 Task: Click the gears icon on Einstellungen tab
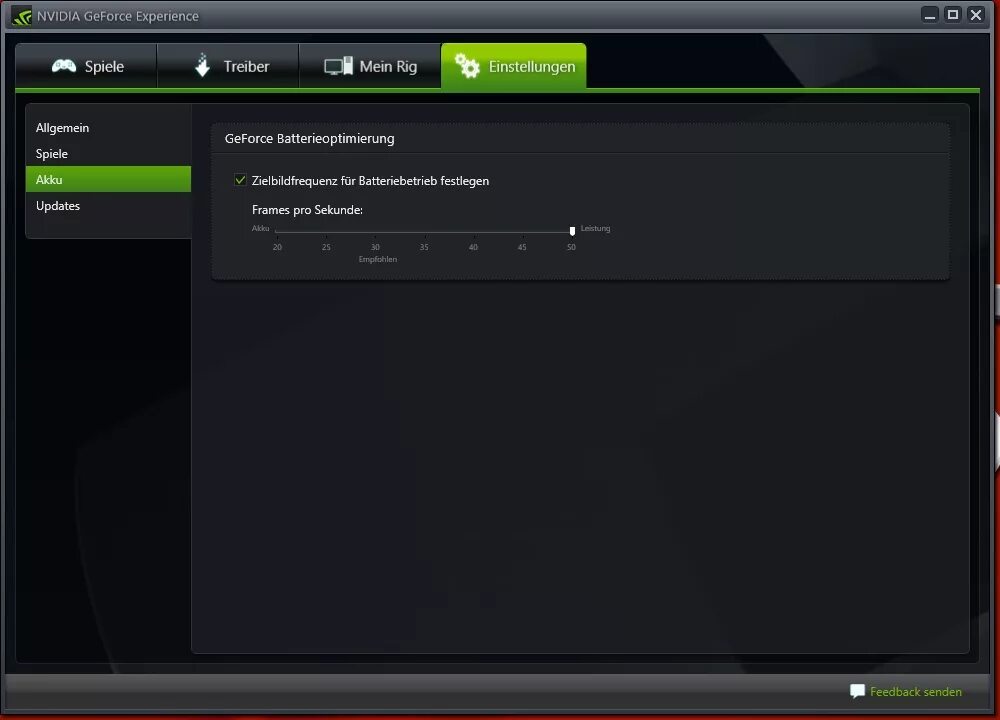[x=467, y=66]
